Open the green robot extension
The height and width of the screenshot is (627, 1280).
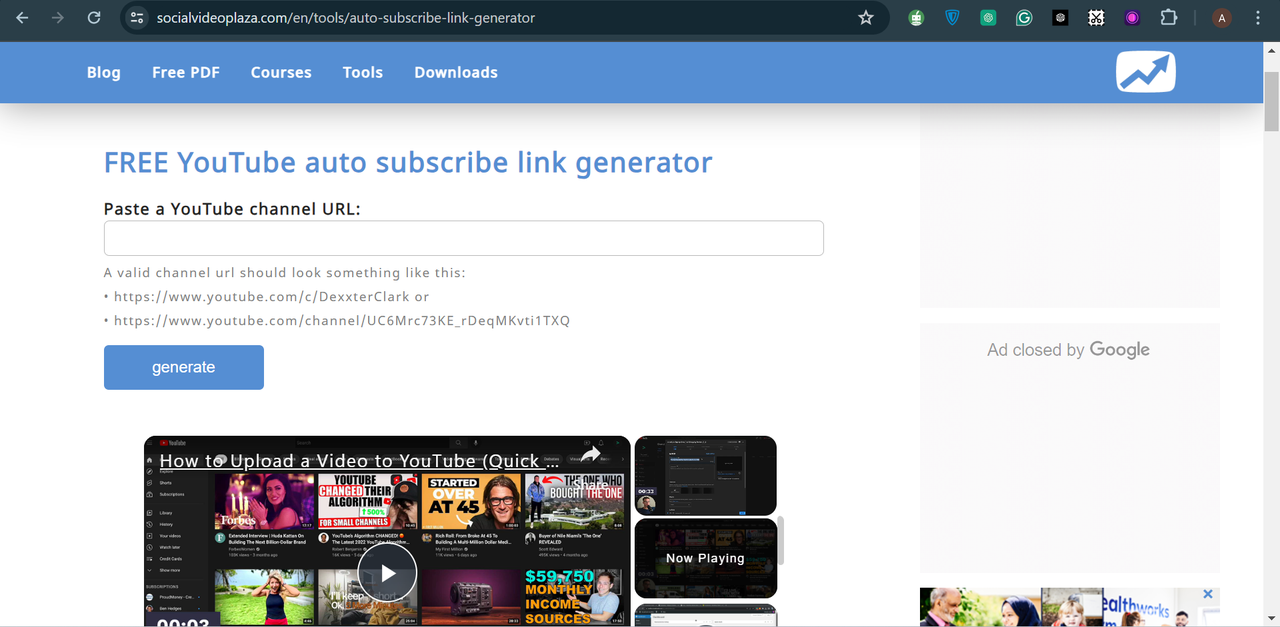(916, 18)
